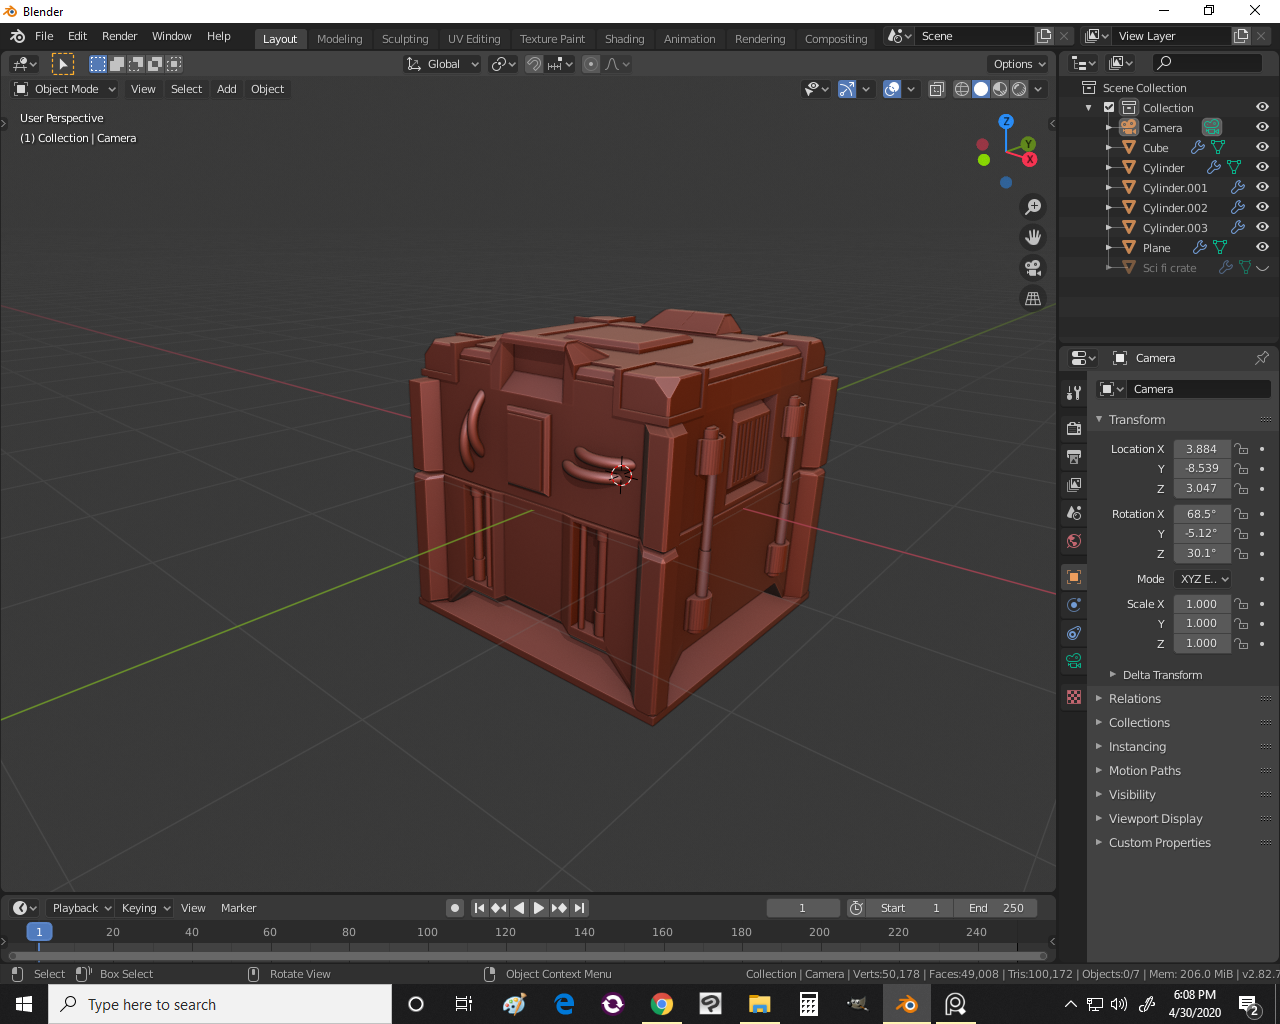
Task: Open Google Chrome from the taskbar
Action: (x=662, y=1004)
